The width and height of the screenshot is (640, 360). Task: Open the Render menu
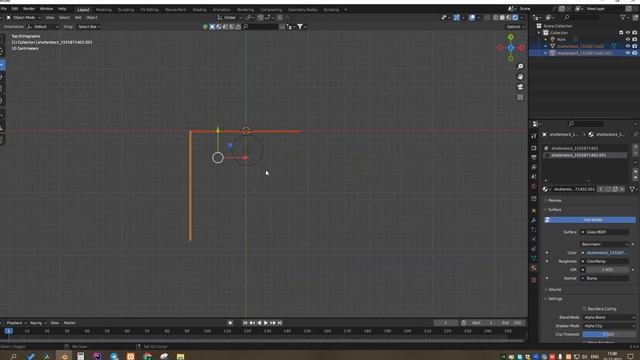(x=29, y=9)
